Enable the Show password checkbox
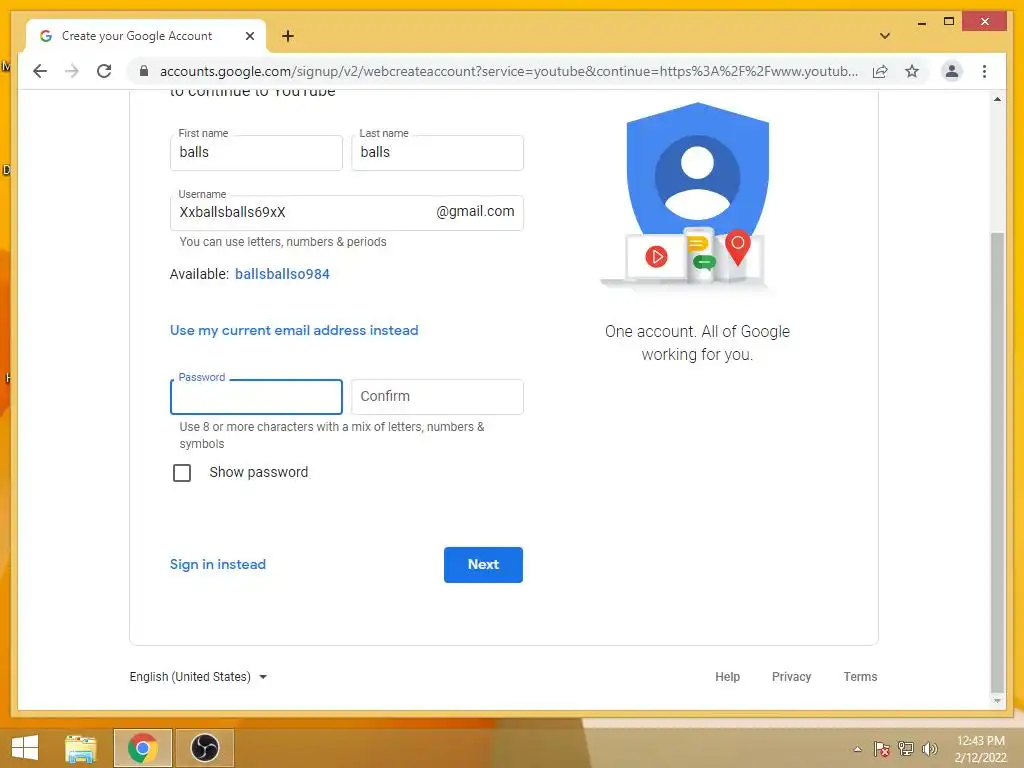 (182, 472)
